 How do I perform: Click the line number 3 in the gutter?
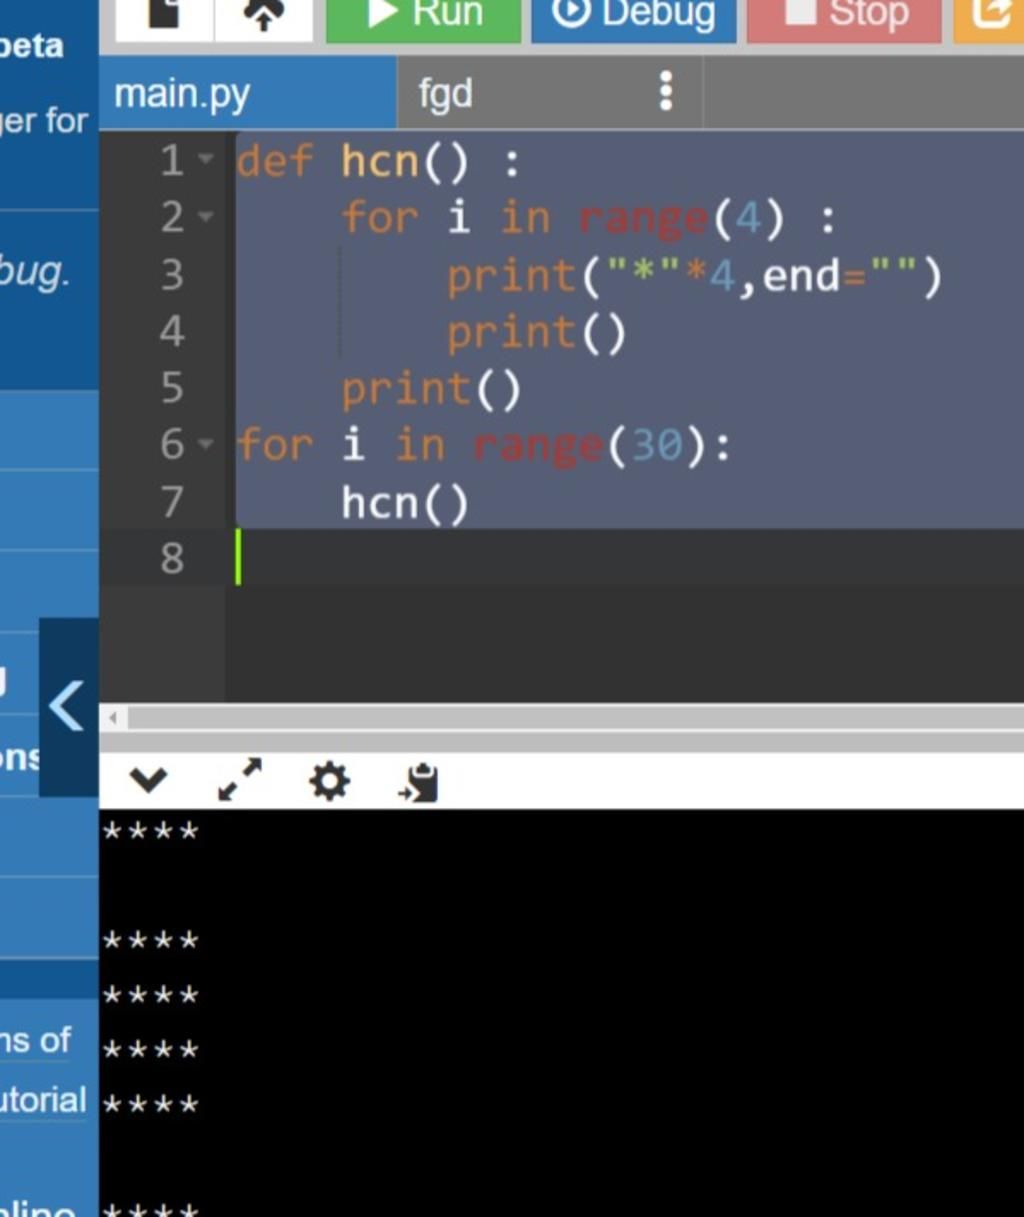(172, 274)
